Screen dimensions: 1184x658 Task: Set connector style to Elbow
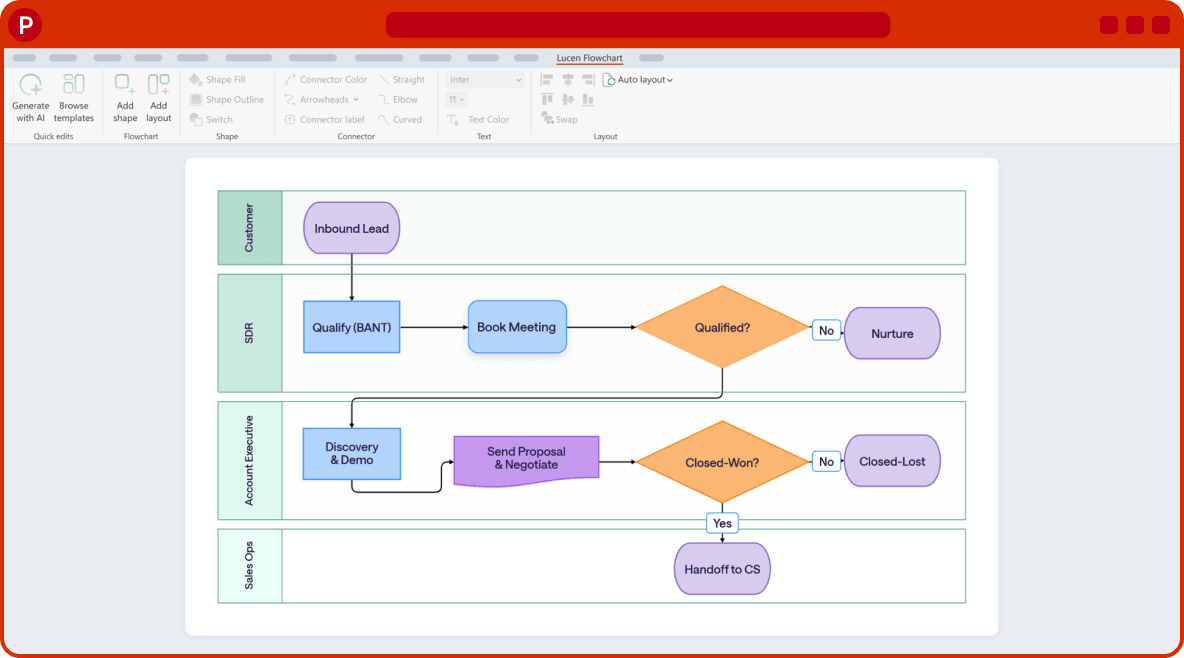click(398, 100)
